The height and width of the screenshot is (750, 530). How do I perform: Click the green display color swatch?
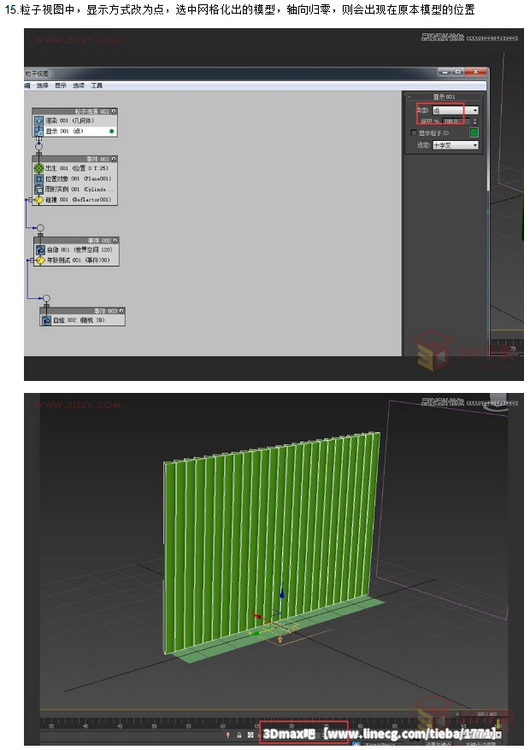click(x=474, y=132)
